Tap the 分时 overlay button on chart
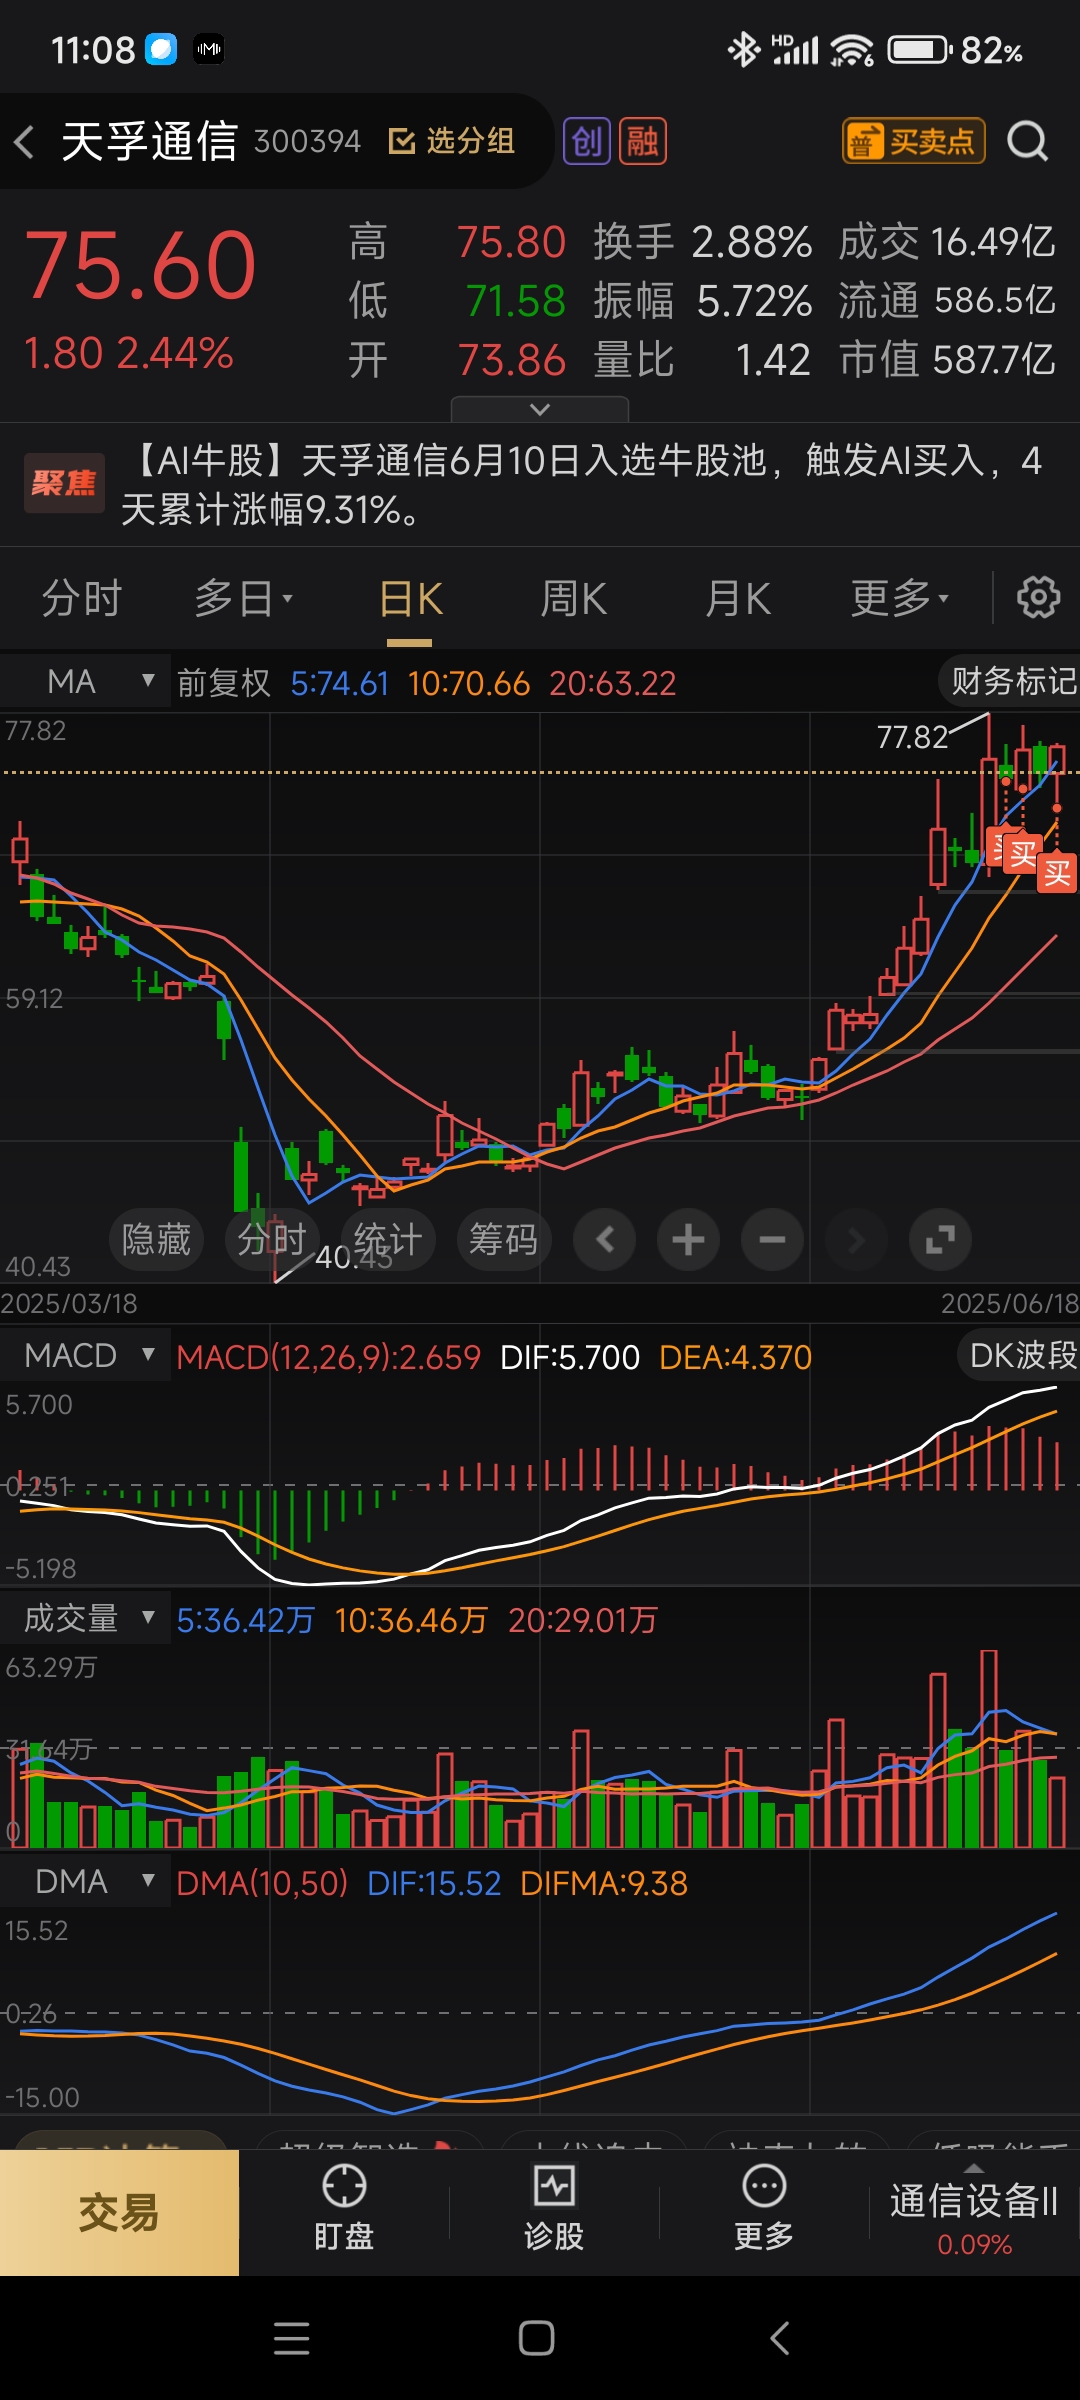1080x2400 pixels. (272, 1240)
